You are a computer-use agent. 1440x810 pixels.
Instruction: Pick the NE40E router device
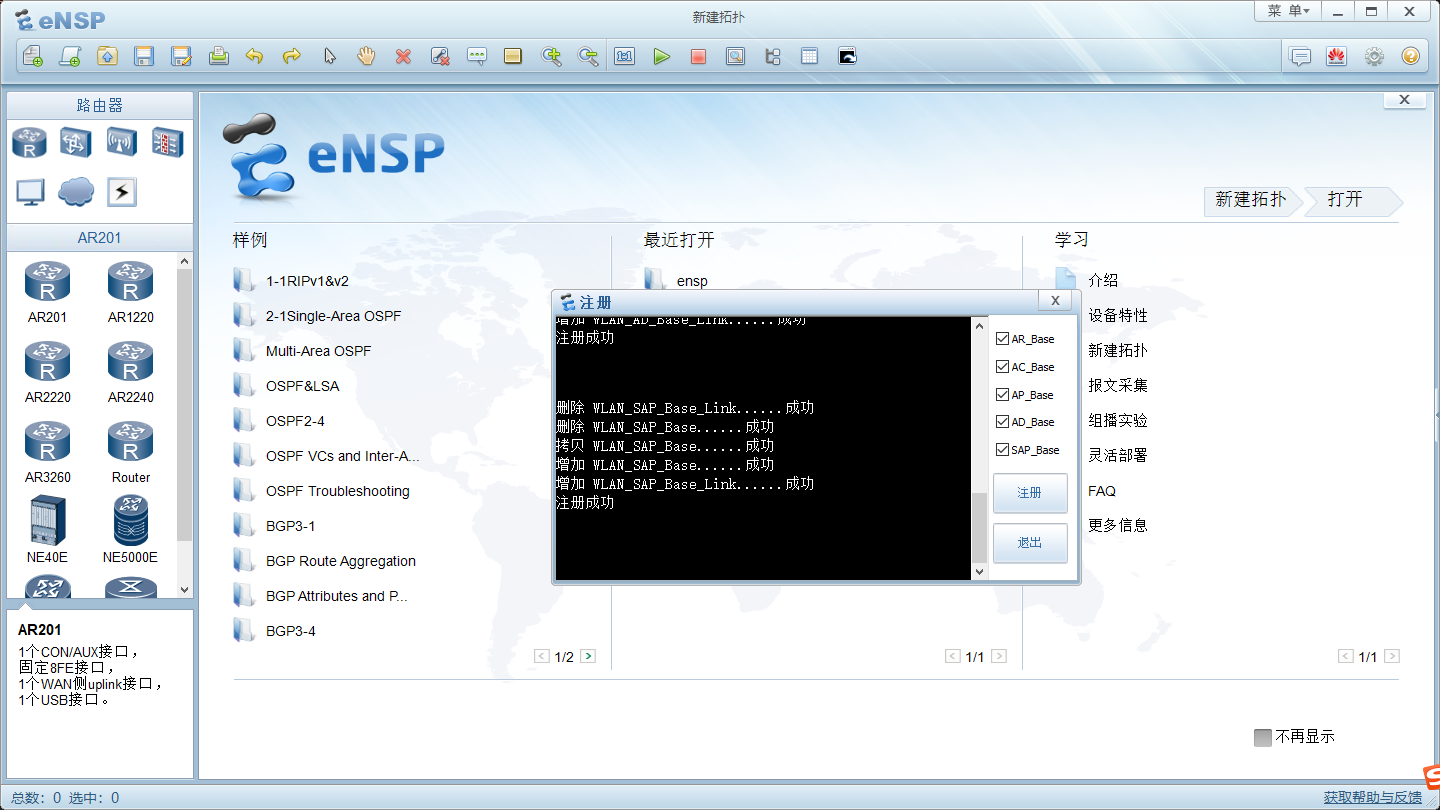(47, 530)
